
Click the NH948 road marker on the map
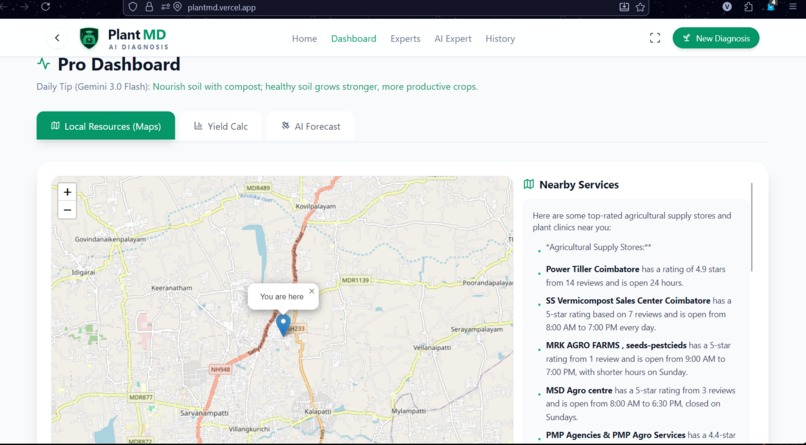pos(221,369)
